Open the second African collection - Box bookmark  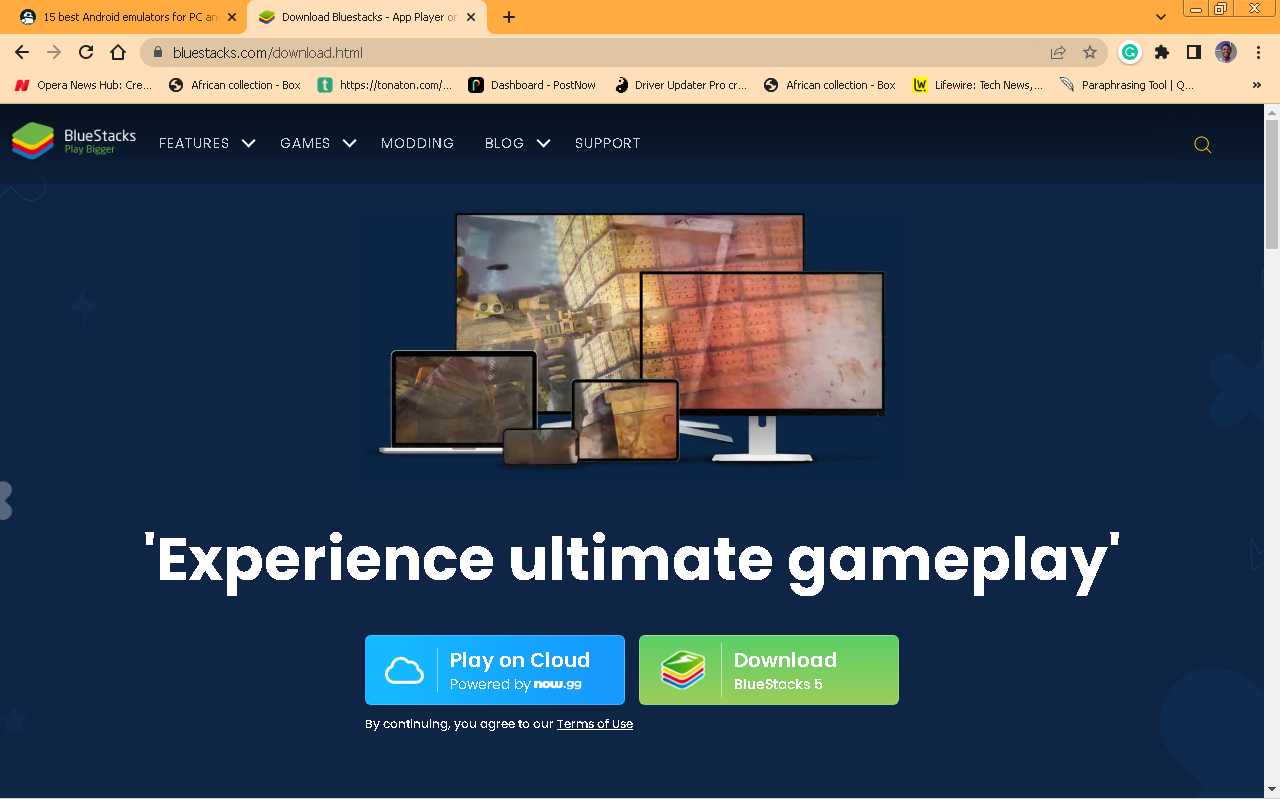(830, 85)
